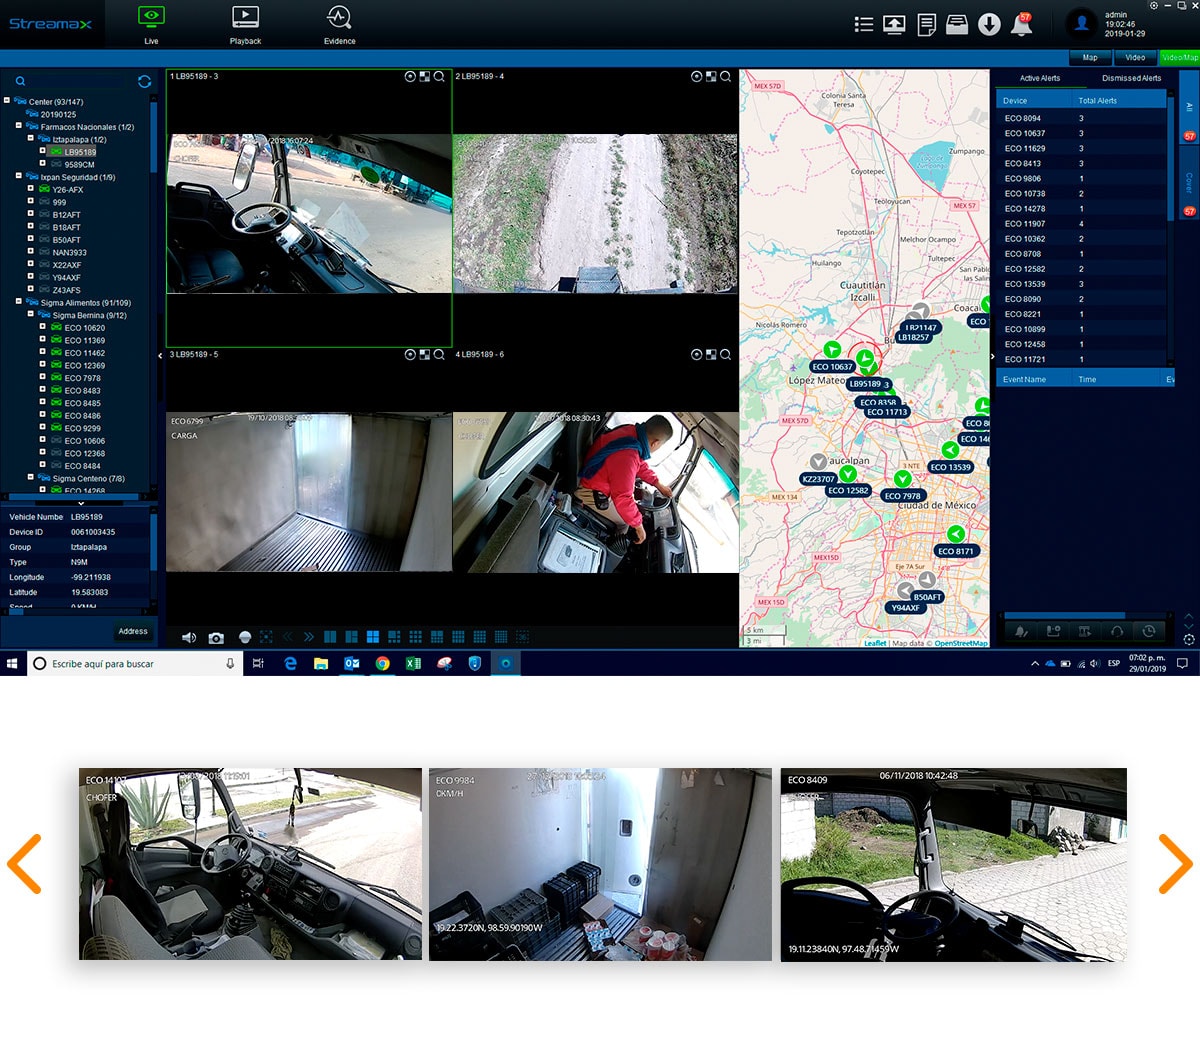Select the four-window grid layout
The width and height of the screenshot is (1200, 1054).
coord(372,637)
